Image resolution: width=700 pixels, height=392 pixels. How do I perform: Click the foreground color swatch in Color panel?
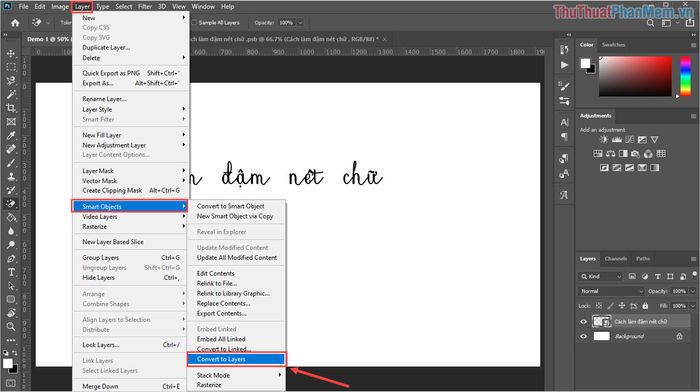coord(585,63)
